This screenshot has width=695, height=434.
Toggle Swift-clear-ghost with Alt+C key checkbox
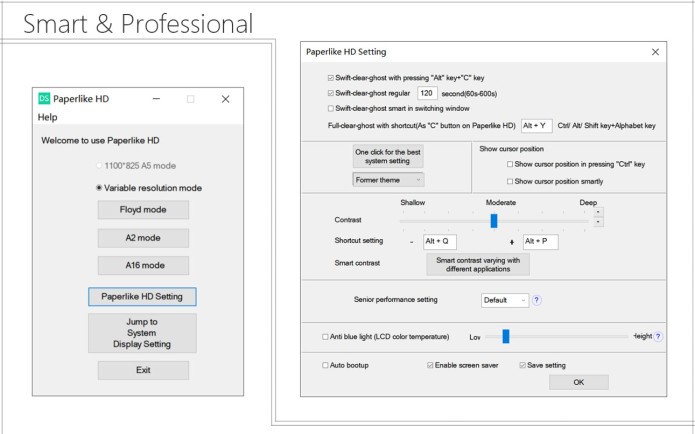click(331, 78)
